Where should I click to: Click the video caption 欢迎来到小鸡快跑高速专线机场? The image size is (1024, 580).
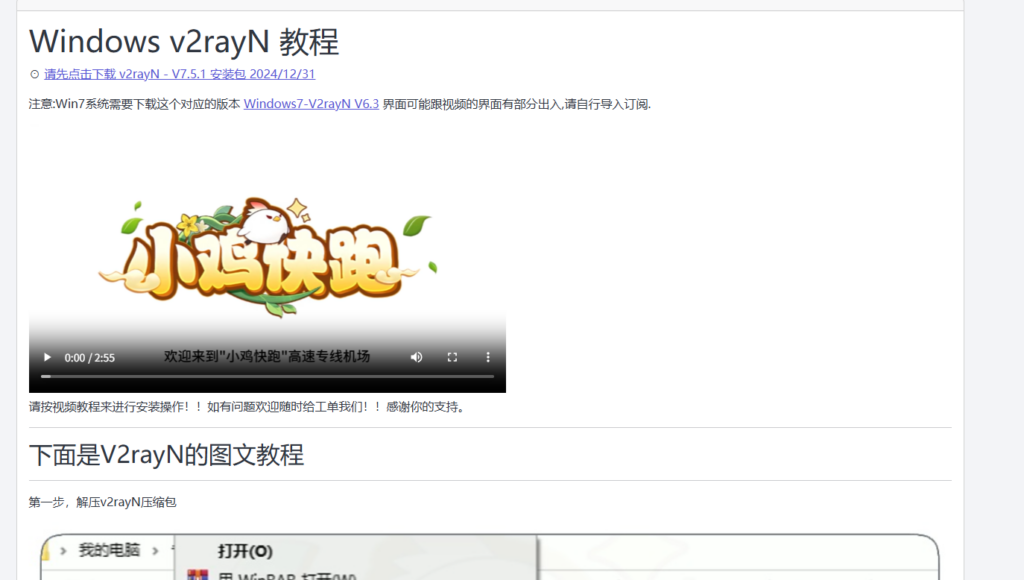click(267, 356)
